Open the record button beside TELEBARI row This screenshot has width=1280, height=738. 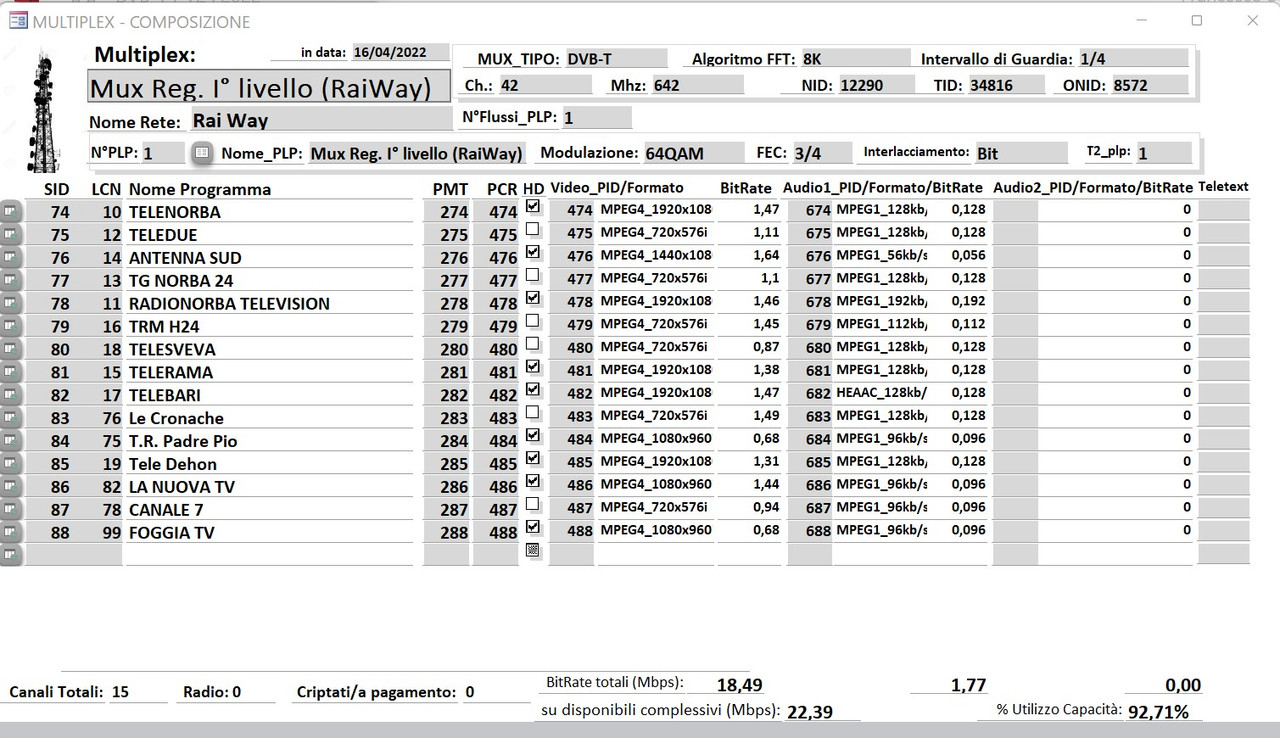pos(11,395)
